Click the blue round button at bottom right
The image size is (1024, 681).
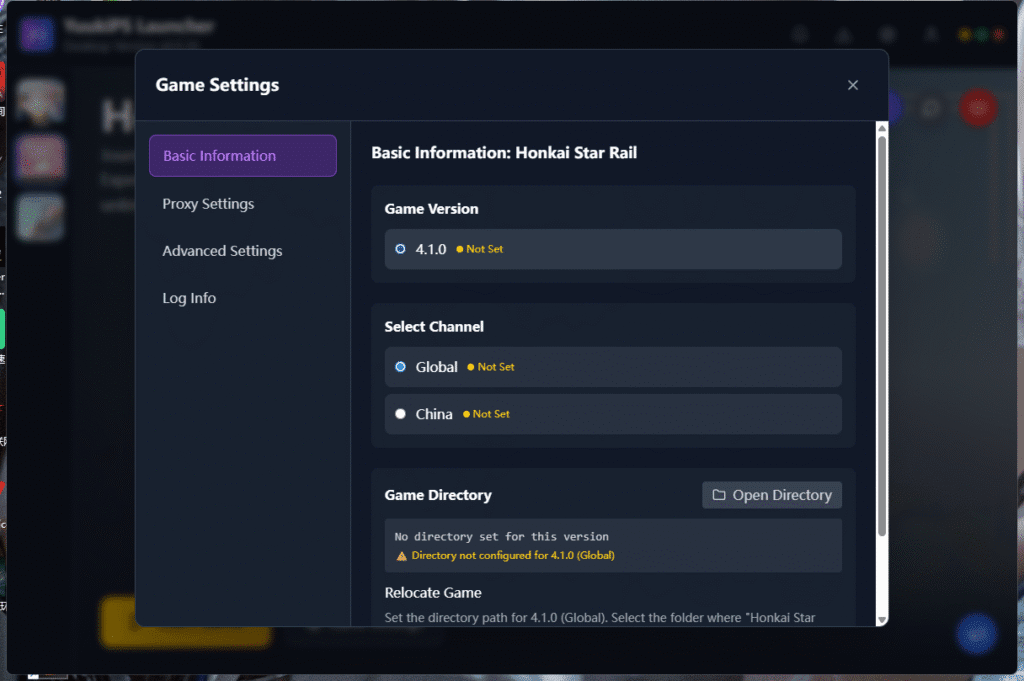977,633
